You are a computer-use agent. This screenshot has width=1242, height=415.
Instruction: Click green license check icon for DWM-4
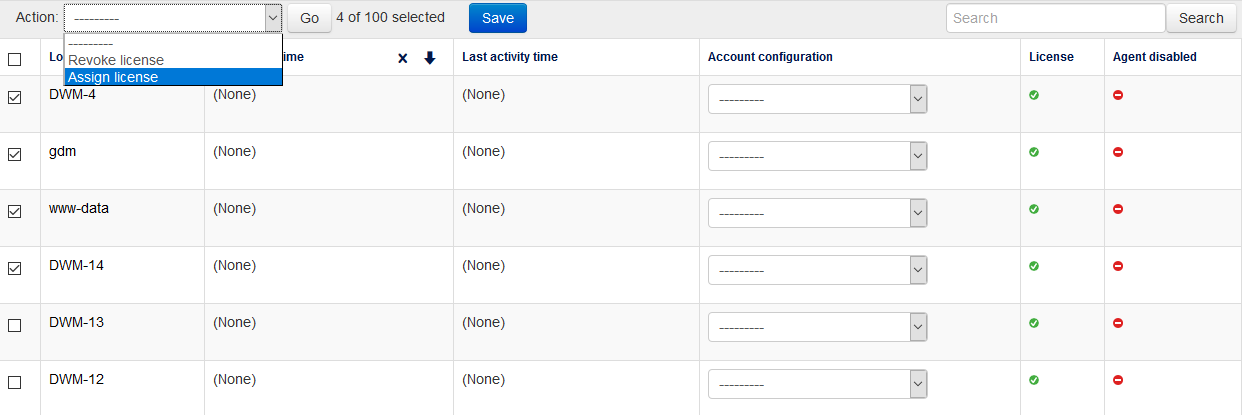[x=1034, y=95]
